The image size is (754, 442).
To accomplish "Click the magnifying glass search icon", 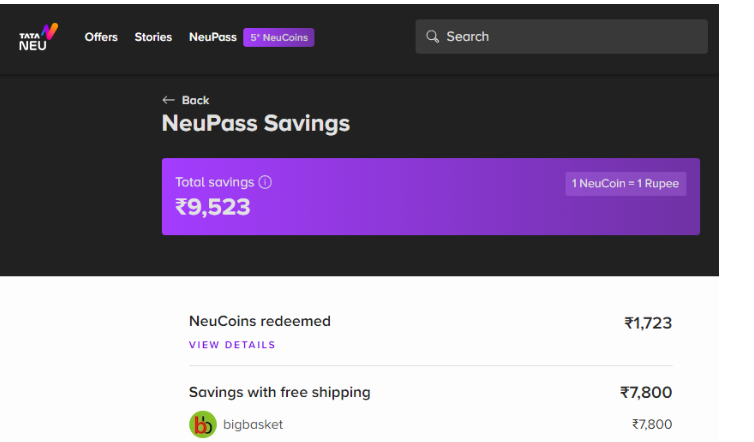I will coord(432,37).
